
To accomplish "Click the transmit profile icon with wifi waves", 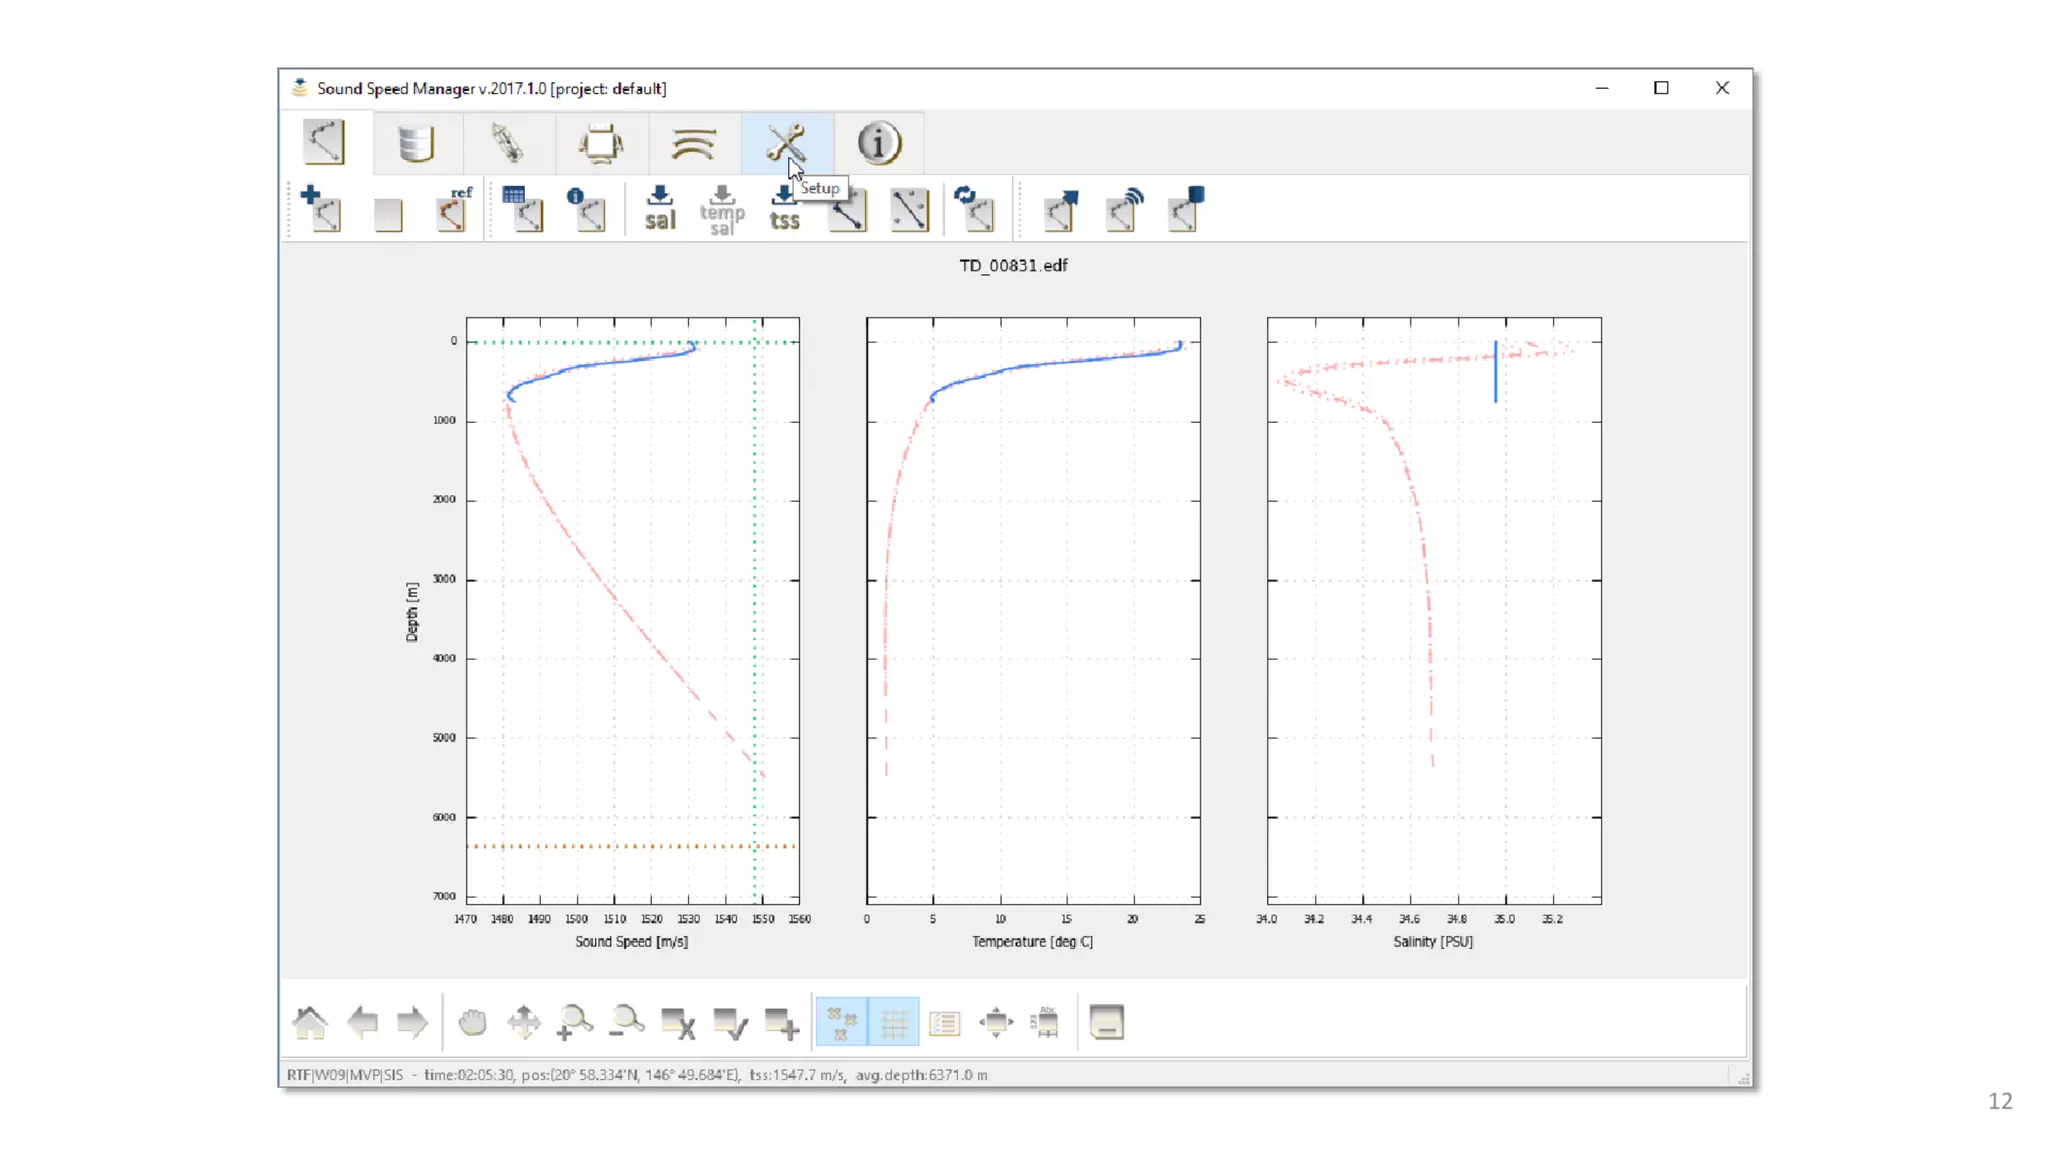I will pyautogui.click(x=1123, y=208).
